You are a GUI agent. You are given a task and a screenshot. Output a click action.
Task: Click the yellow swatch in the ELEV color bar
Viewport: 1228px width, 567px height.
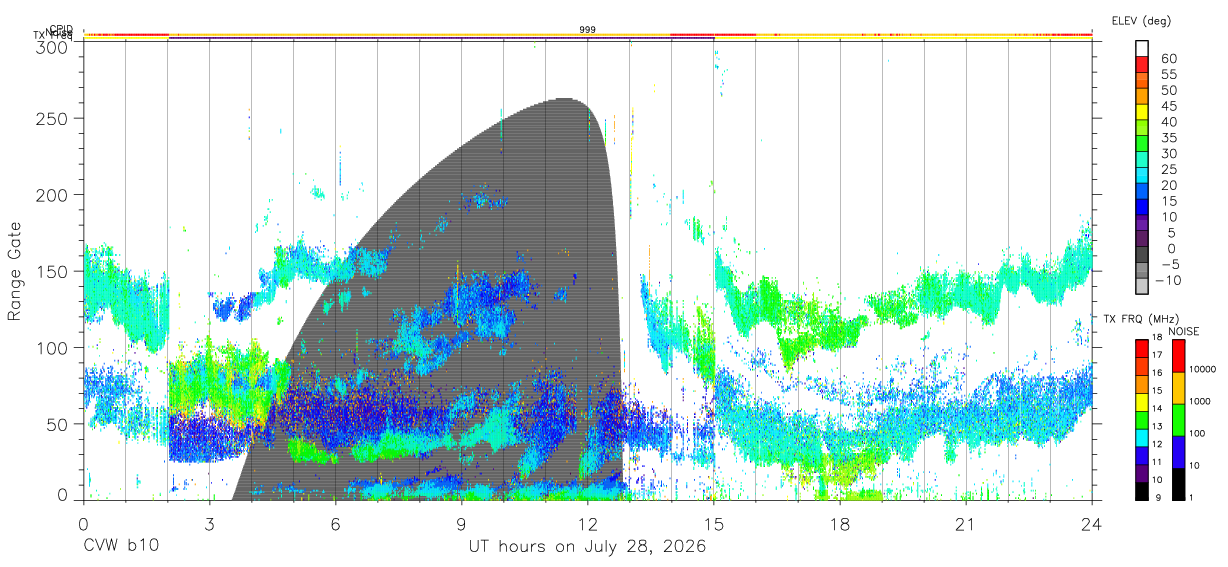tap(1143, 112)
